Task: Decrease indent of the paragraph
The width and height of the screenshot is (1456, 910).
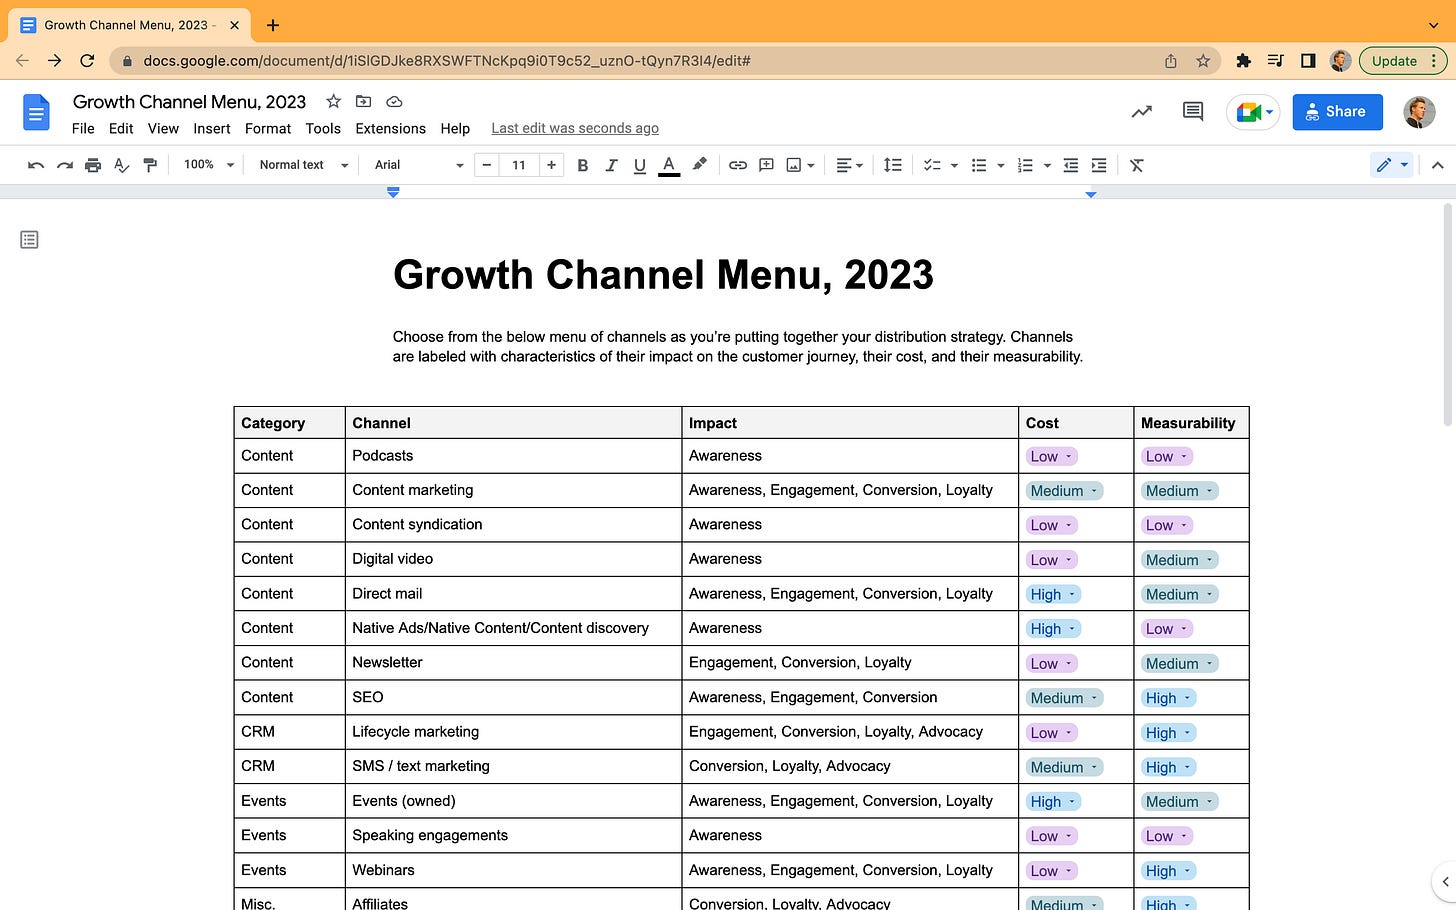Action: tap(1071, 165)
